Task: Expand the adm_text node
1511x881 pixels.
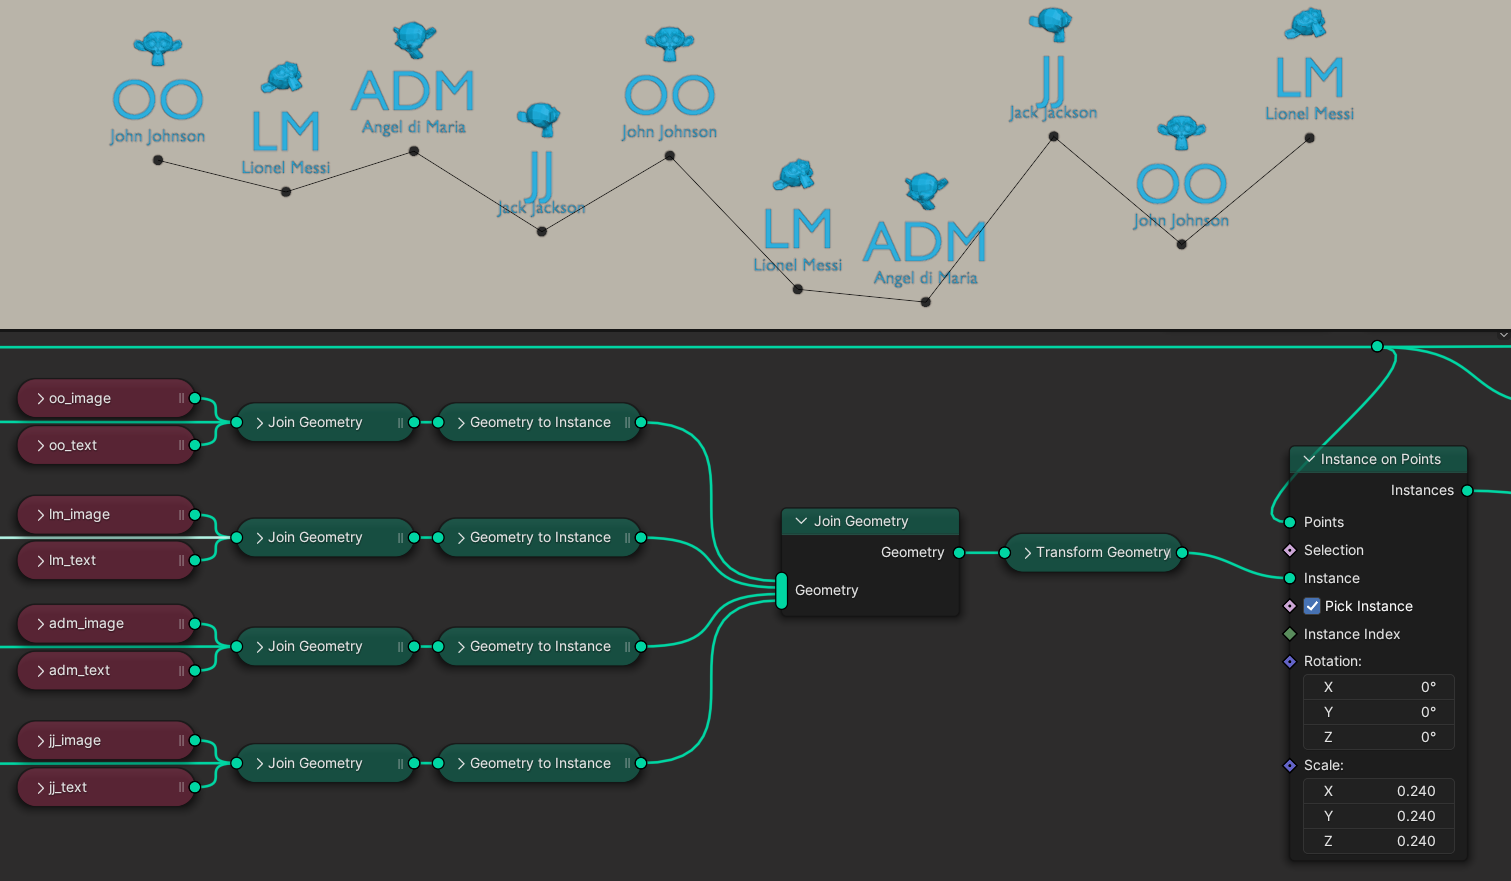Action: (41, 670)
